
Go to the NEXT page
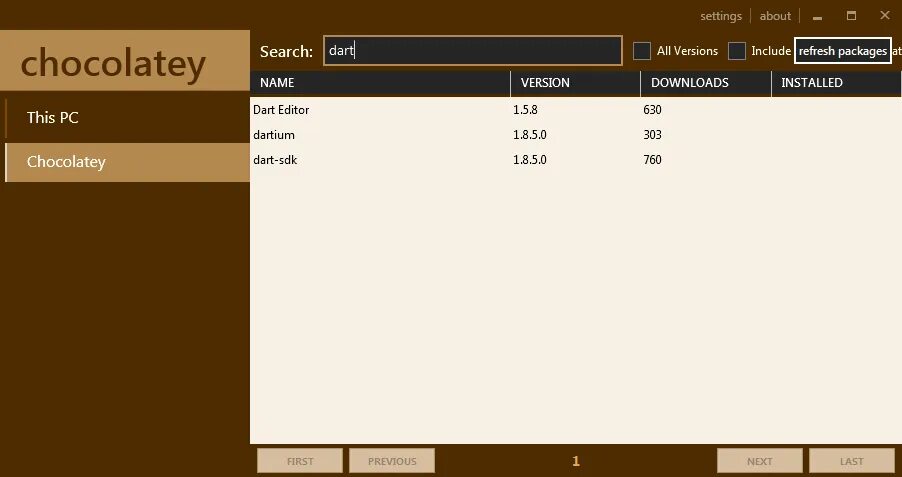coord(759,461)
